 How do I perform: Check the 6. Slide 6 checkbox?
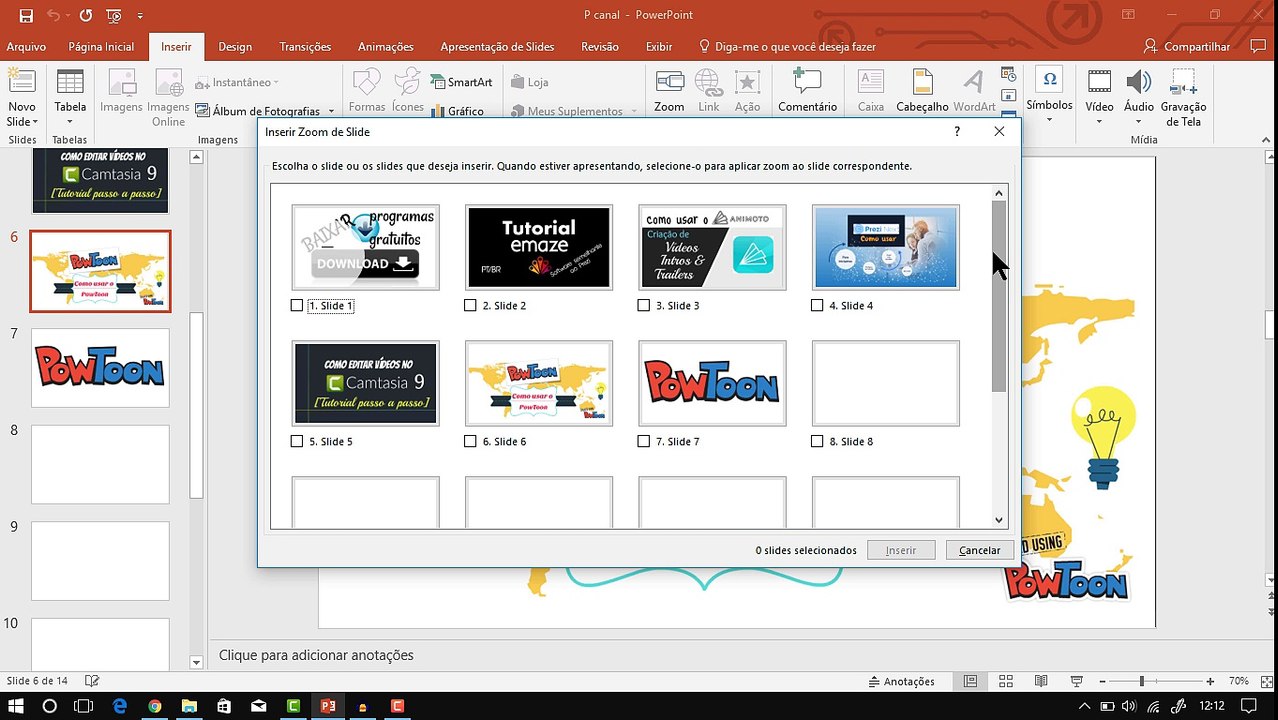(470, 441)
